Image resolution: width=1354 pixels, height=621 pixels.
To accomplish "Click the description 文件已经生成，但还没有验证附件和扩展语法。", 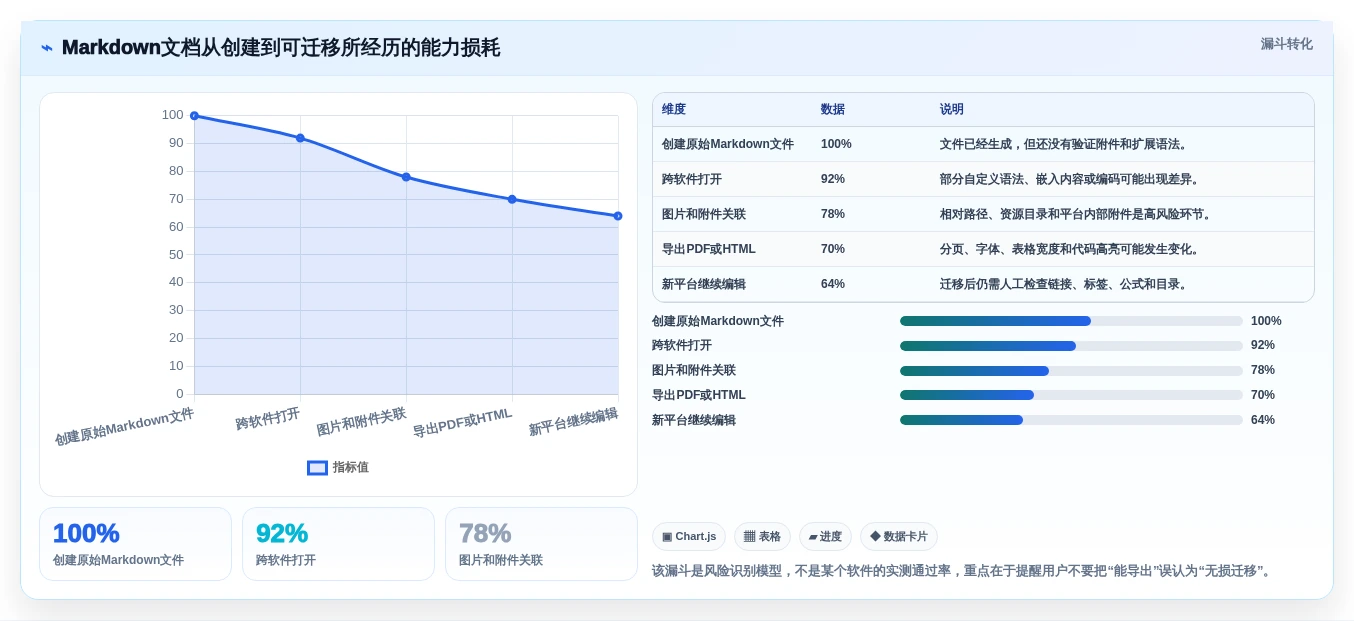I will [1066, 144].
